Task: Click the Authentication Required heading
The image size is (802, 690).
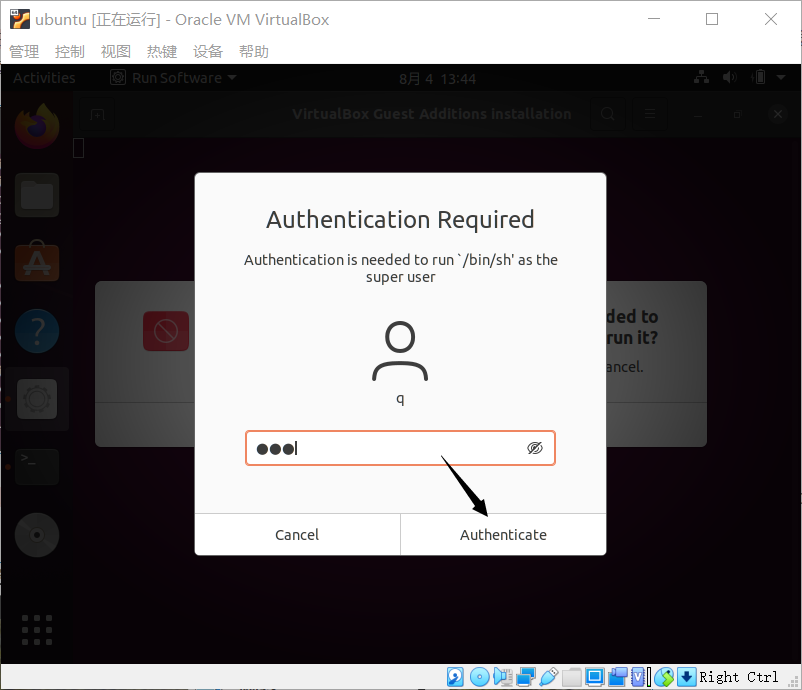Action: 400,219
